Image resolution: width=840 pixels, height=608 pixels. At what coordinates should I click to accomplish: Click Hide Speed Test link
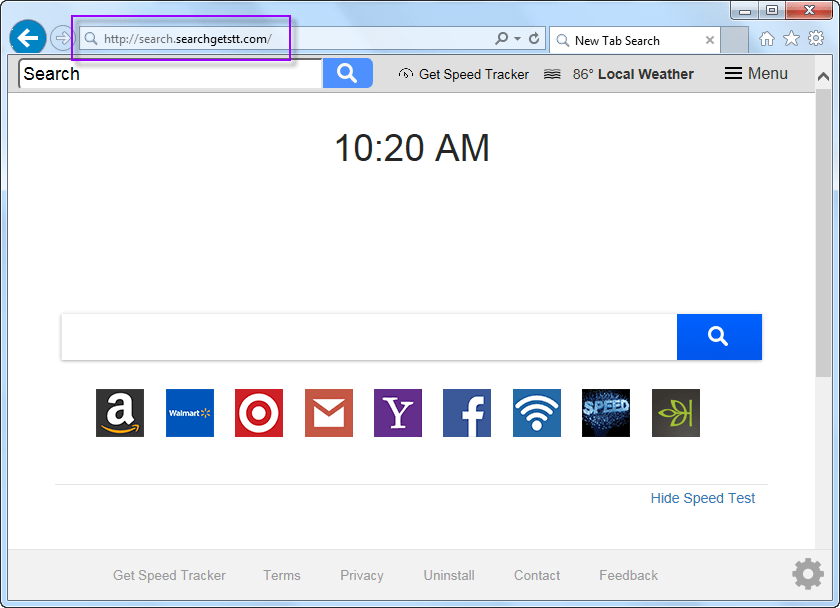703,498
